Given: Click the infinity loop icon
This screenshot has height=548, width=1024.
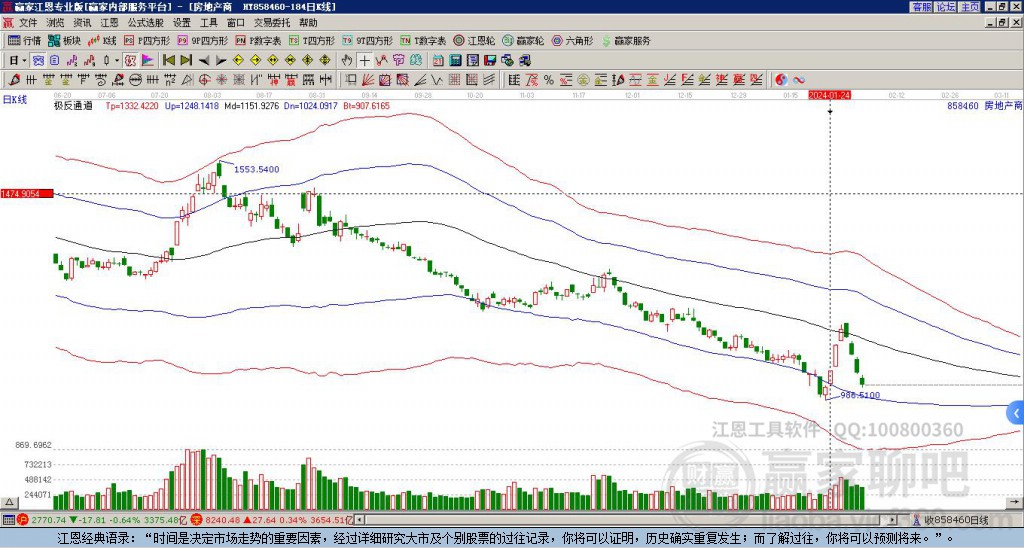Looking at the screenshot, I should [x=799, y=80].
